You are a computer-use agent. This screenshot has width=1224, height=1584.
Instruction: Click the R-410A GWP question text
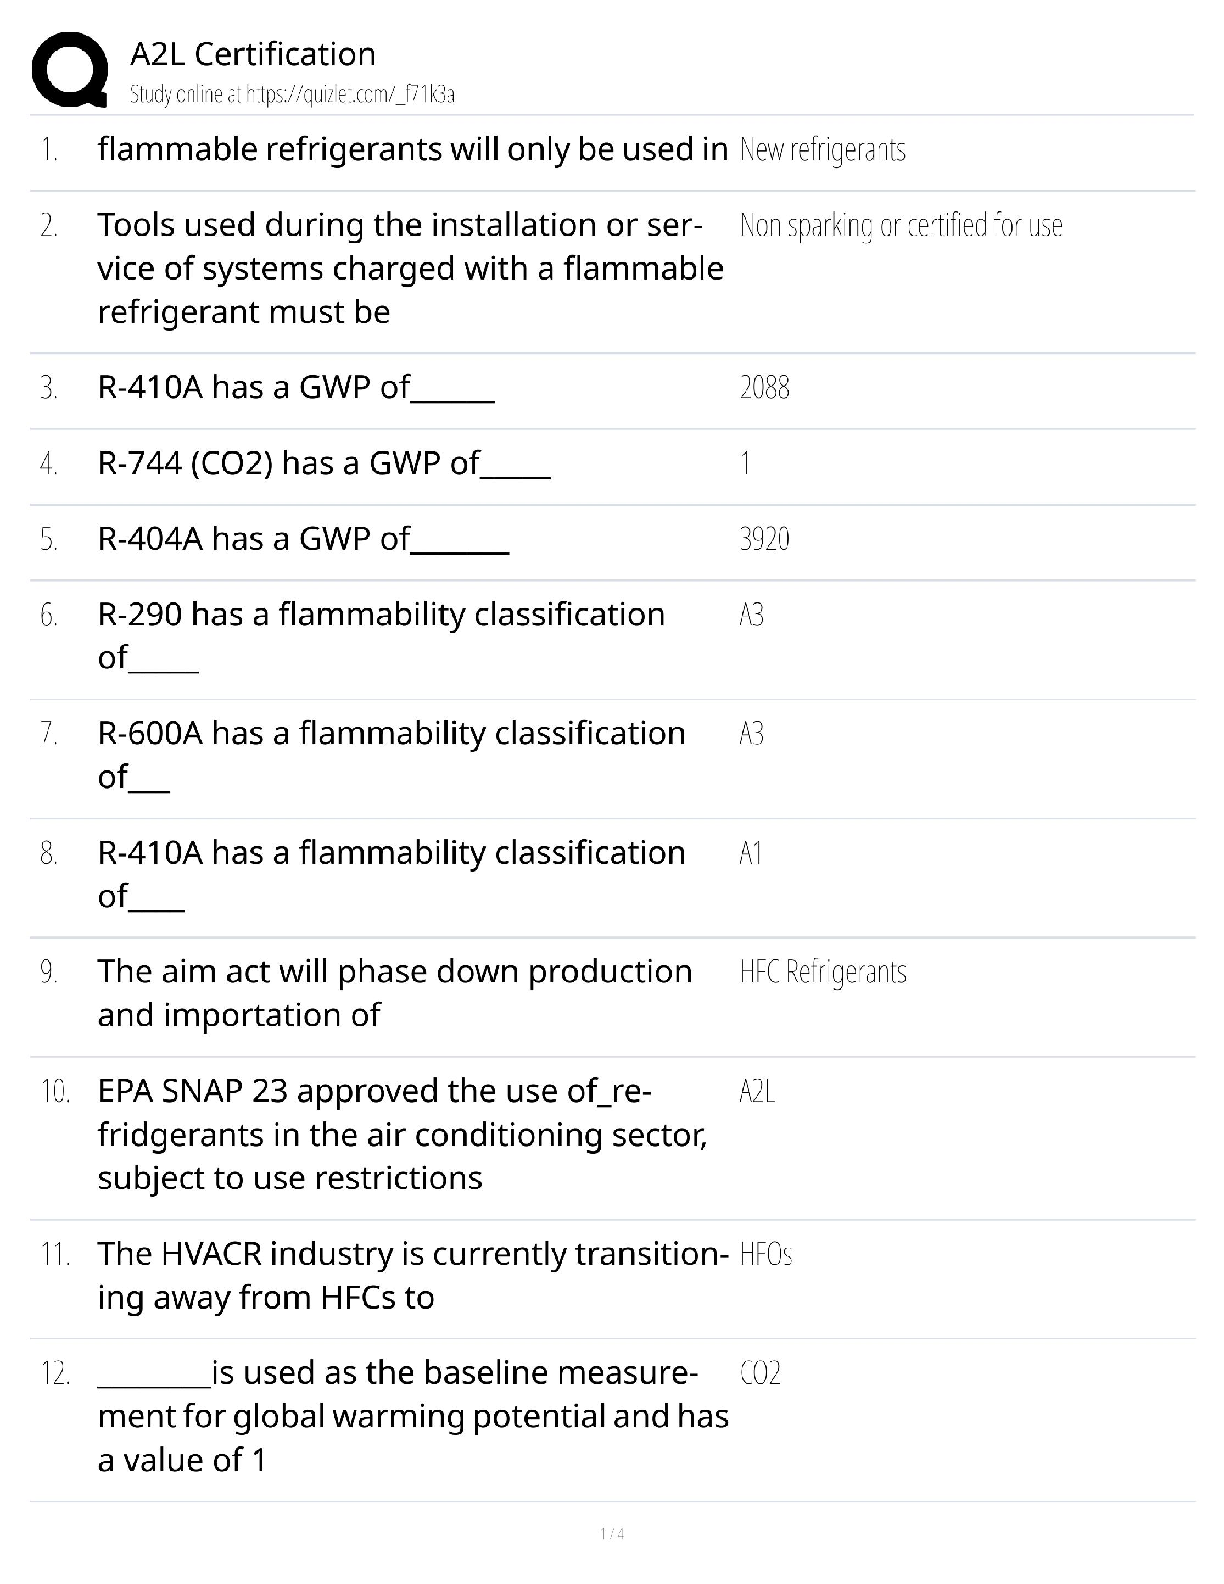point(296,387)
